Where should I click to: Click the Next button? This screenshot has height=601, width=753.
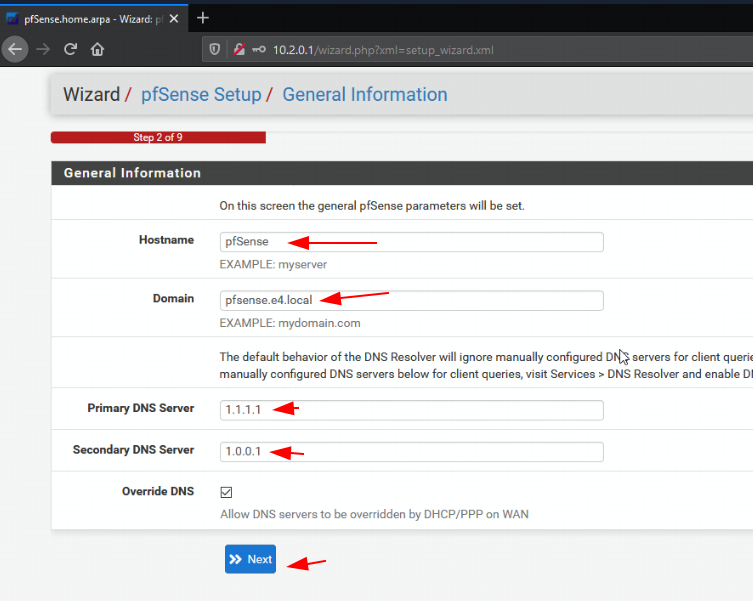[x=250, y=559]
